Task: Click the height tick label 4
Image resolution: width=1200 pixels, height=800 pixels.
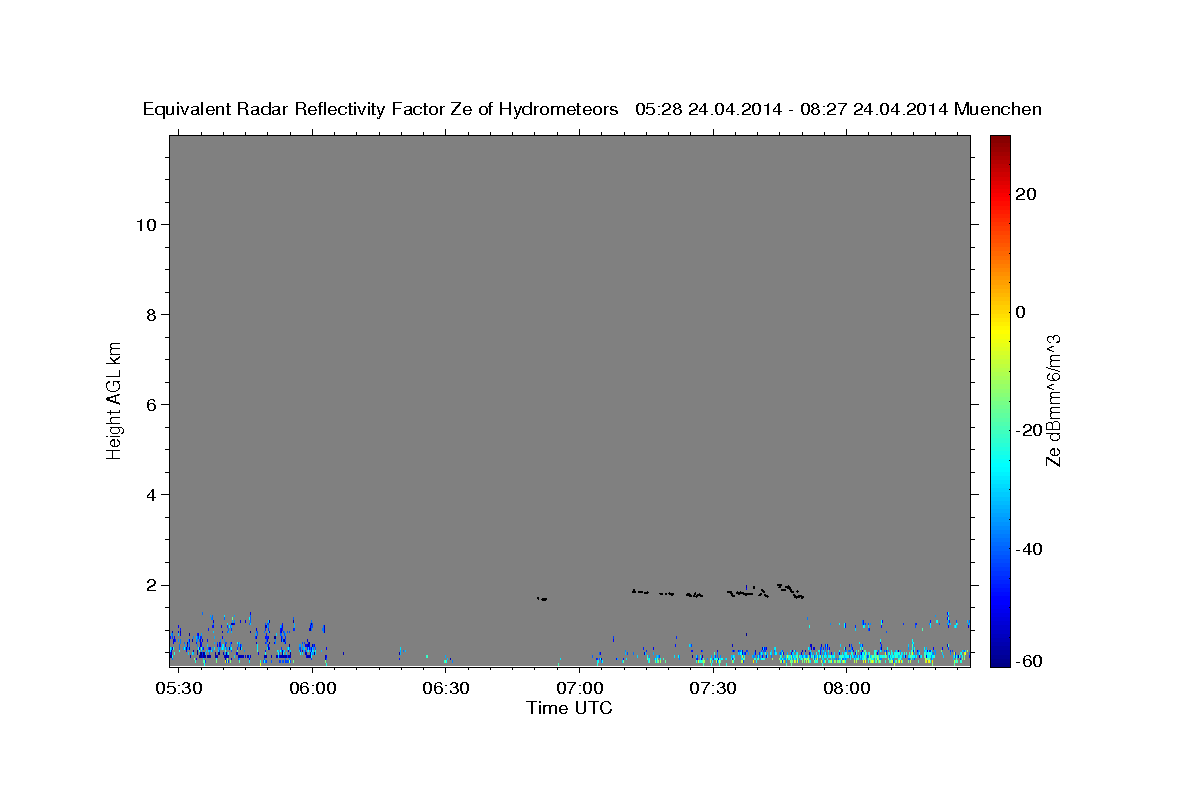Action: coord(150,494)
